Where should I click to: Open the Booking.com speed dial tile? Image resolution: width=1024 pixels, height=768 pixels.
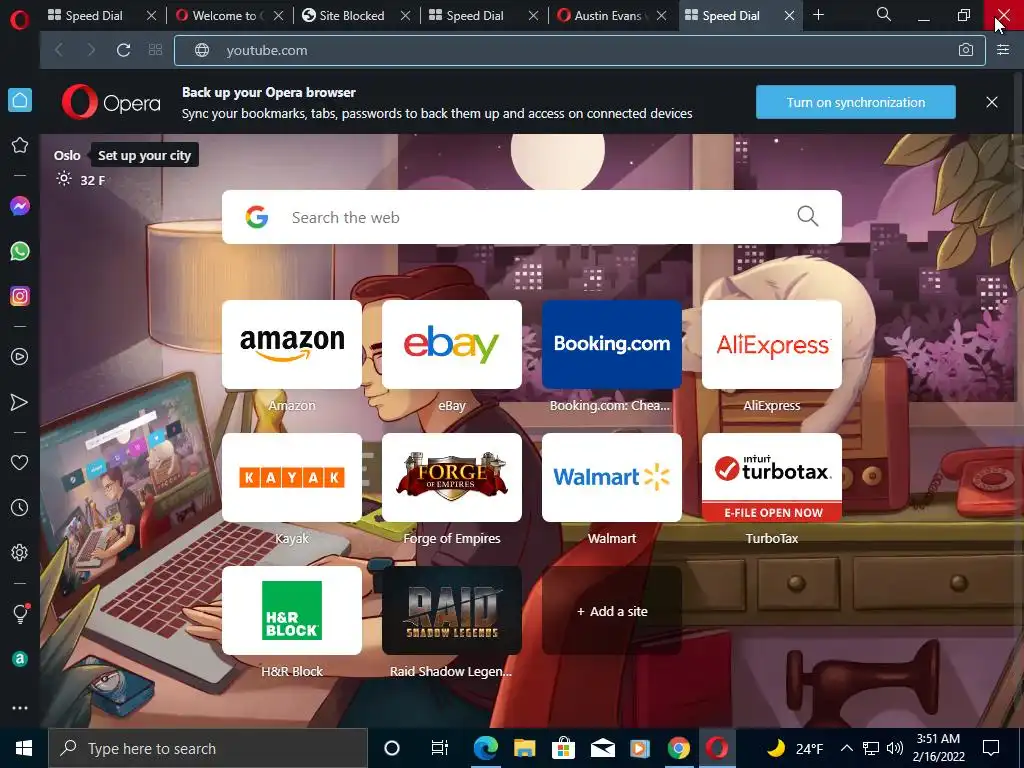coord(612,345)
